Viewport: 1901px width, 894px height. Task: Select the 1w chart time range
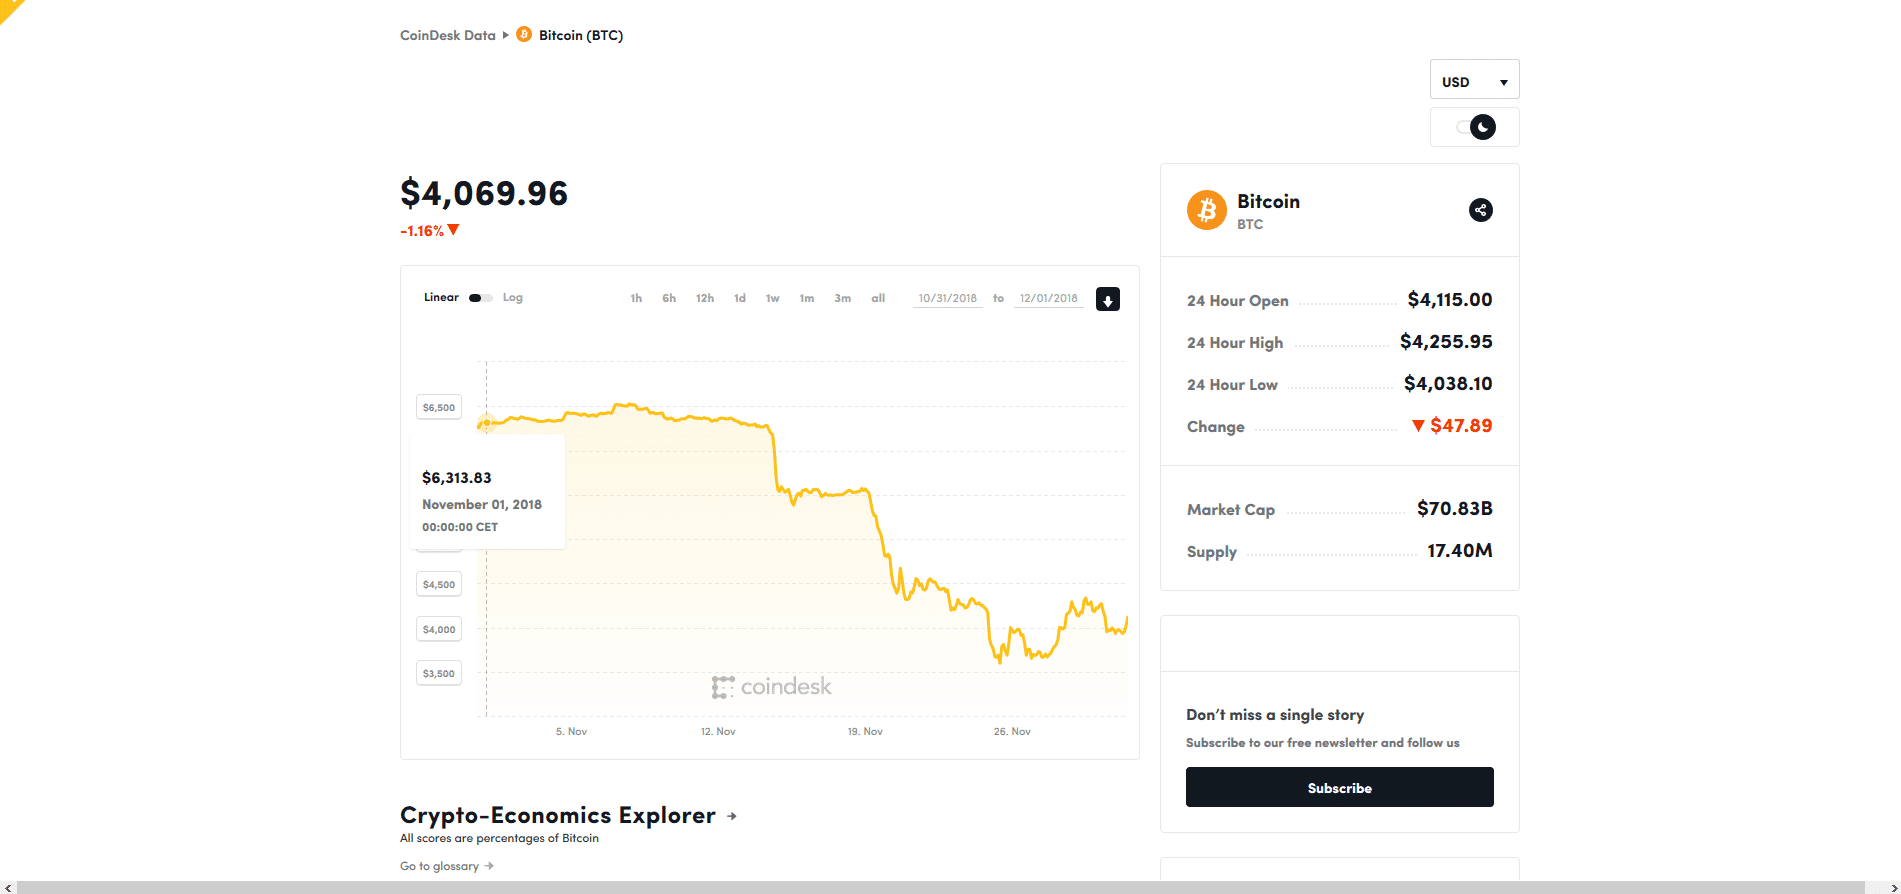coord(772,298)
